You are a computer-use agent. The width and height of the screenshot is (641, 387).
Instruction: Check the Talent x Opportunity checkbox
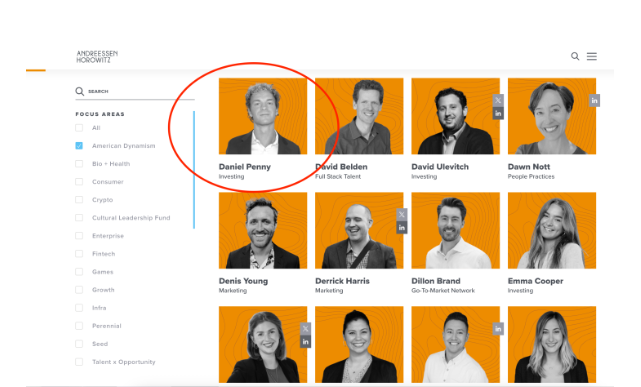pos(79,362)
